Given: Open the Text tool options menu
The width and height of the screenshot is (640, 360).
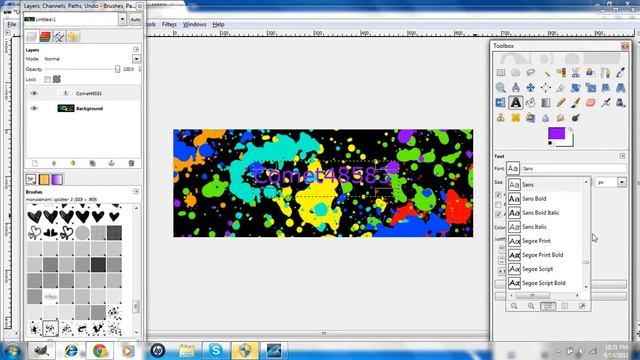Looking at the screenshot, I should pos(622,156).
